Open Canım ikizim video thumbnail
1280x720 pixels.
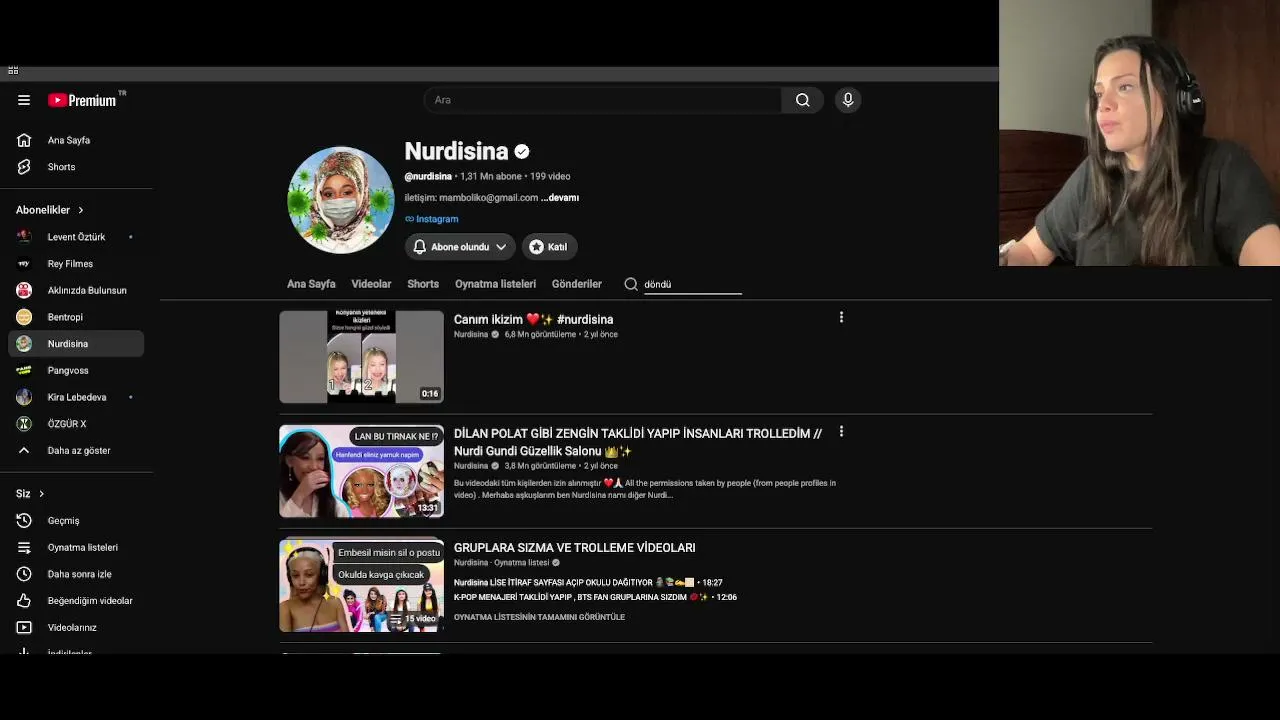(x=361, y=357)
